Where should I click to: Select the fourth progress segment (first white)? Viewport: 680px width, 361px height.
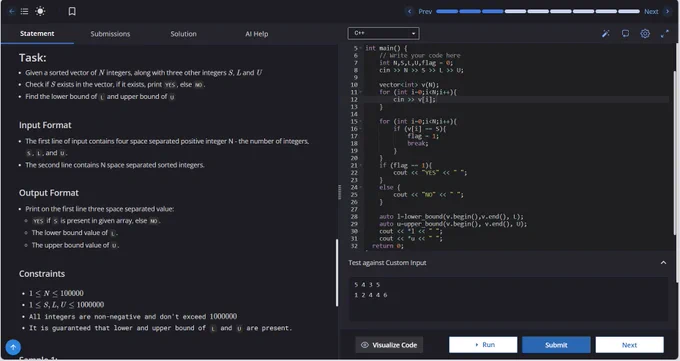pos(515,12)
